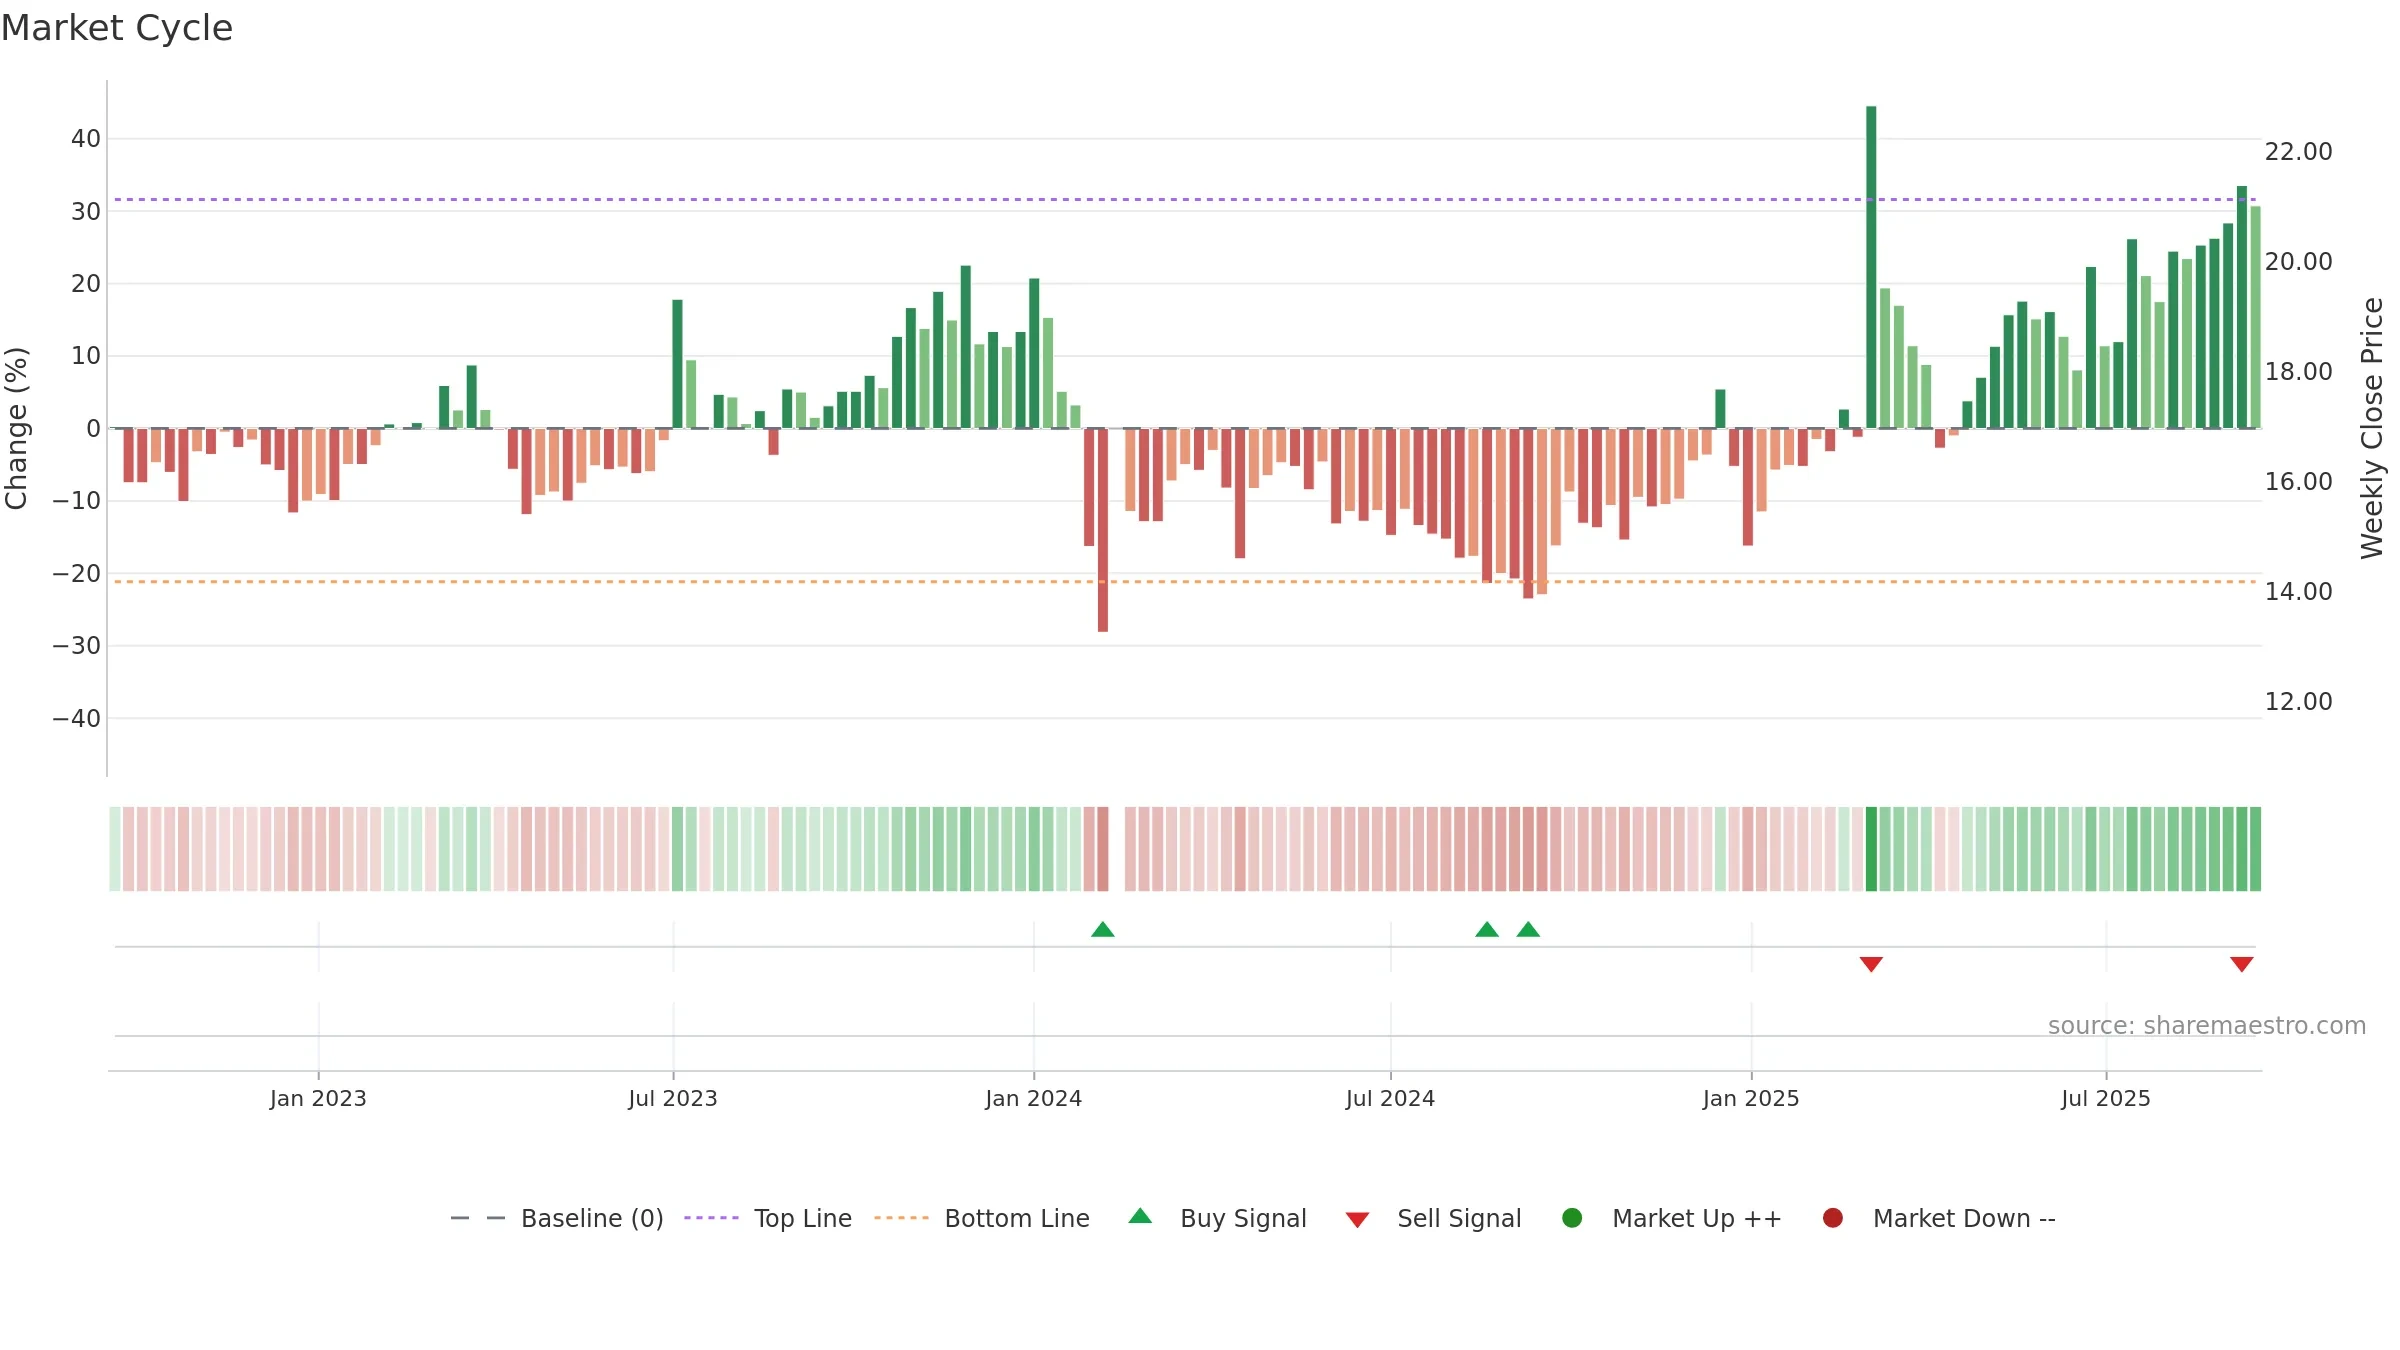Click the Baseline (0) legend entry
The height and width of the screenshot is (1350, 2400).
pyautogui.click(x=557, y=1218)
